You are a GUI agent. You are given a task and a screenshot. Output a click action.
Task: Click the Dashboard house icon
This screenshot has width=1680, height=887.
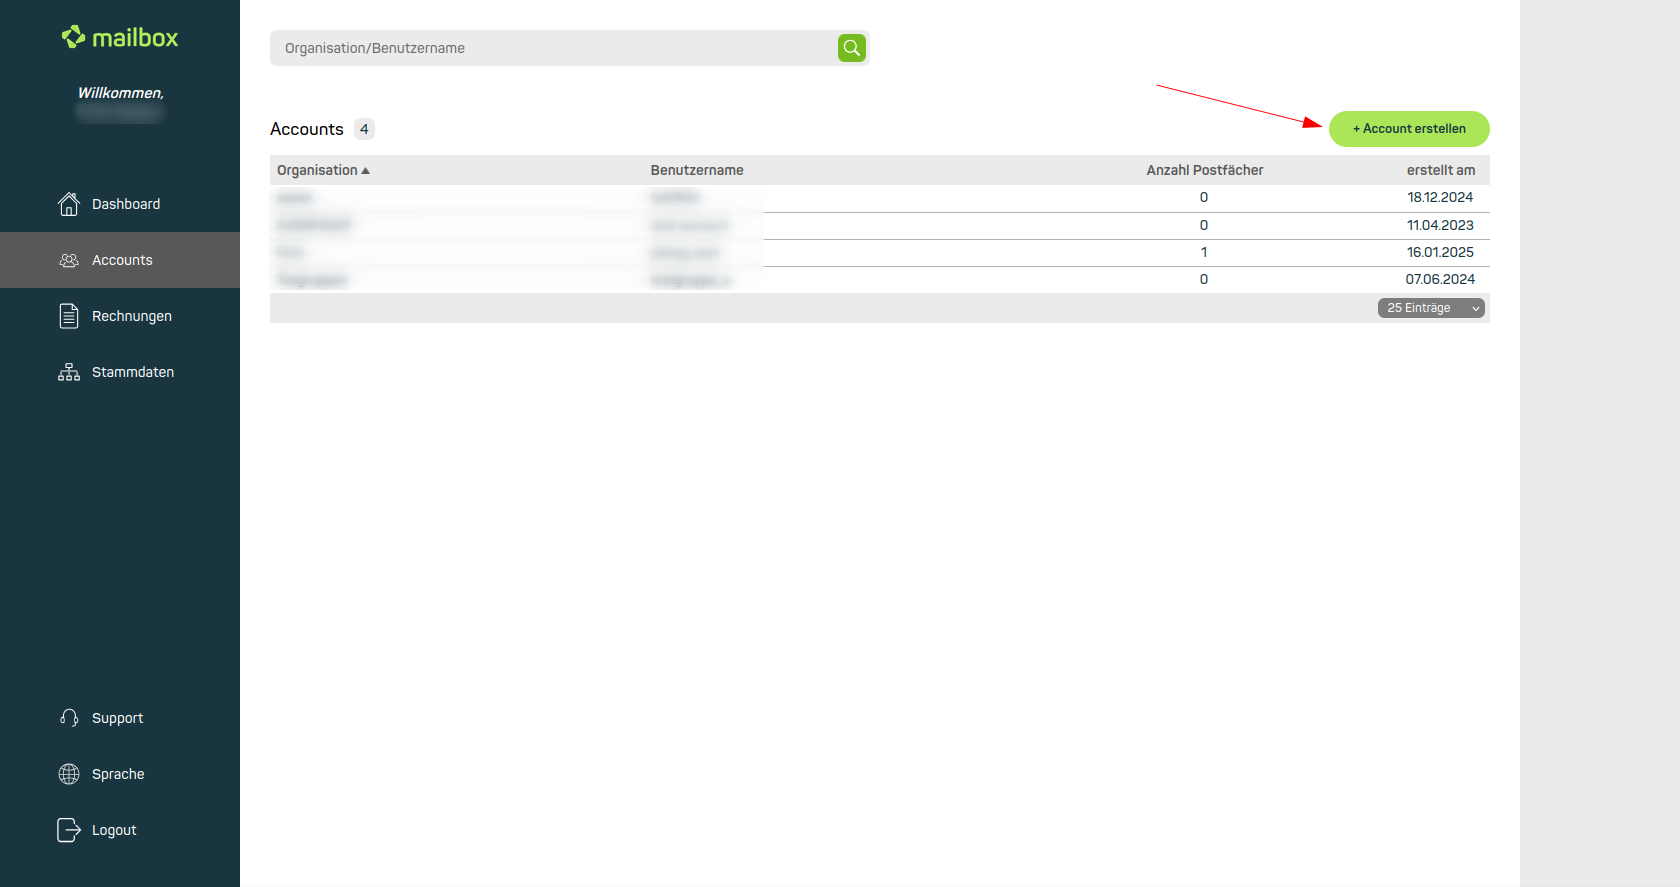click(x=69, y=204)
